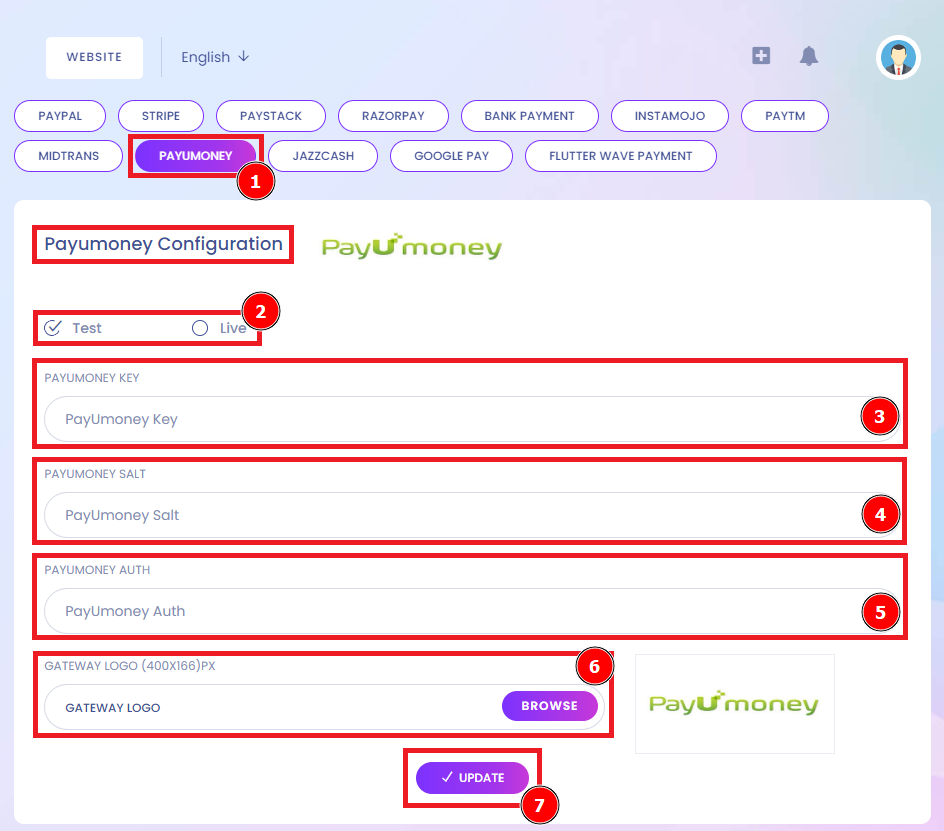The width and height of the screenshot is (944, 831).
Task: Select the Live mode radio option
Action: (x=219, y=328)
